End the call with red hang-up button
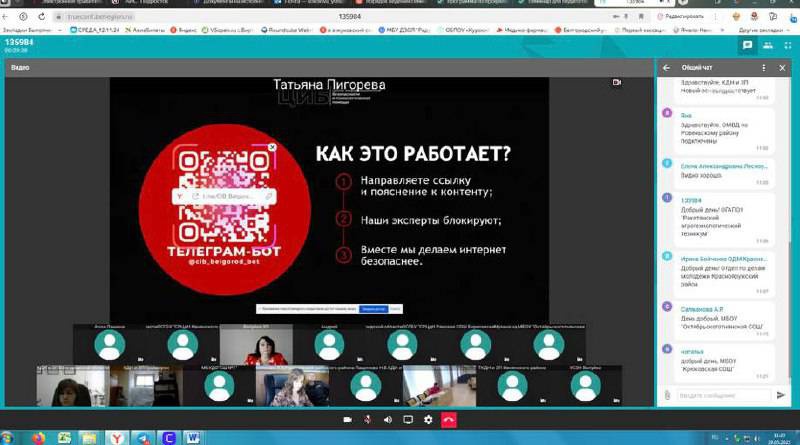The image size is (800, 445). coord(448,419)
